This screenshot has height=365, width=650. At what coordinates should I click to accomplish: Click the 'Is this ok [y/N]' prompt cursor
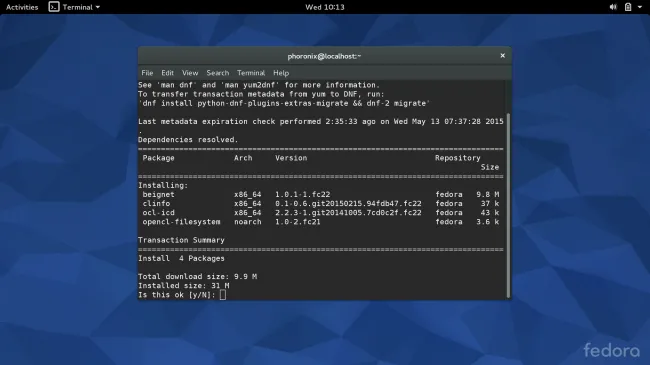coord(223,294)
